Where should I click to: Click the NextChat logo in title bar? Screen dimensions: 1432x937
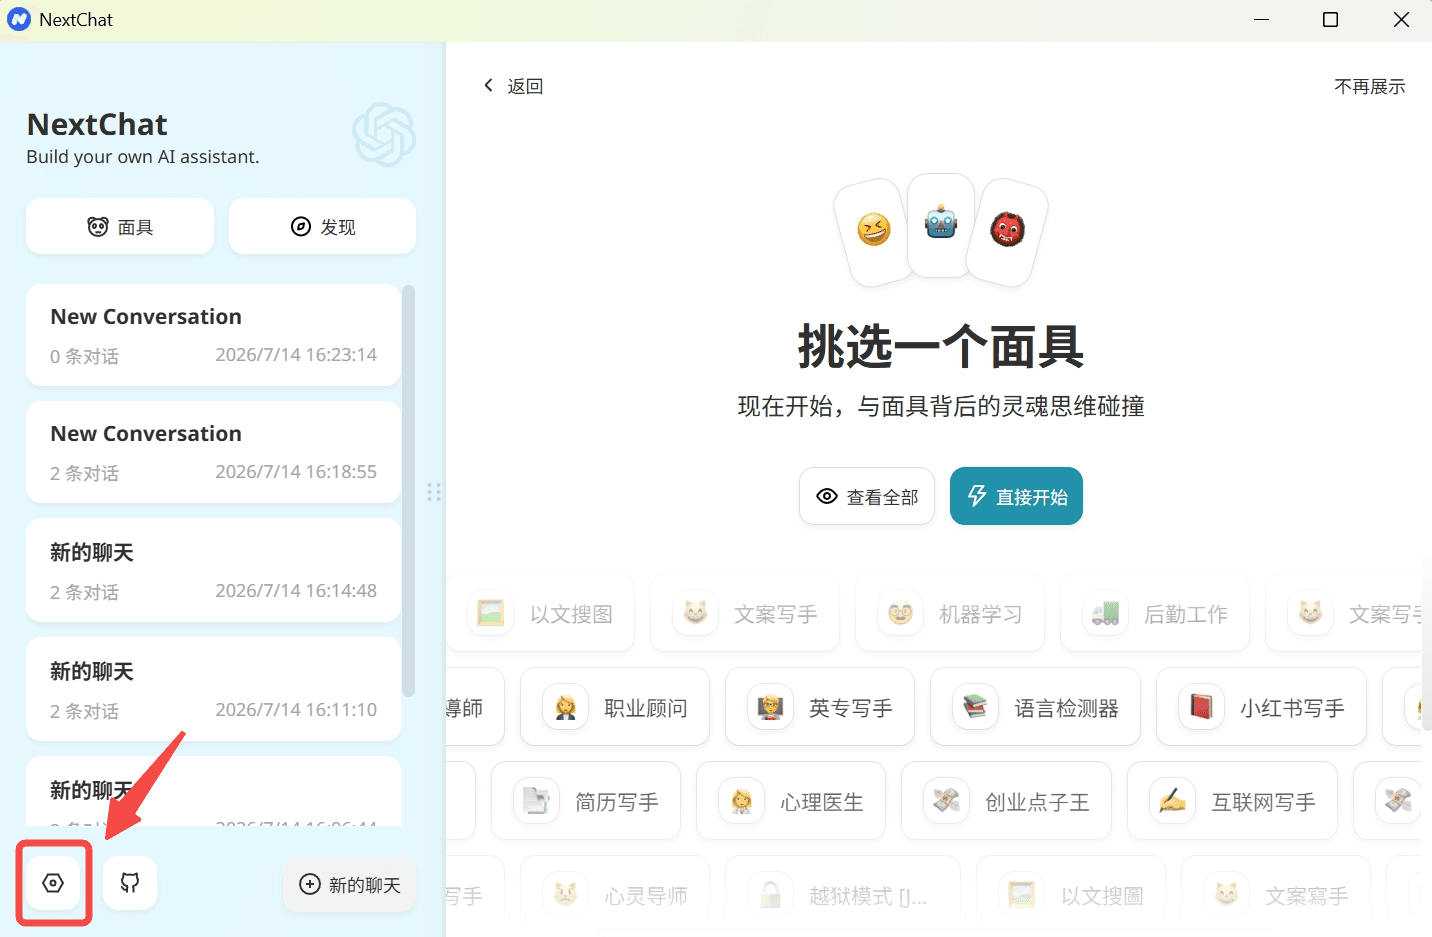tap(19, 19)
